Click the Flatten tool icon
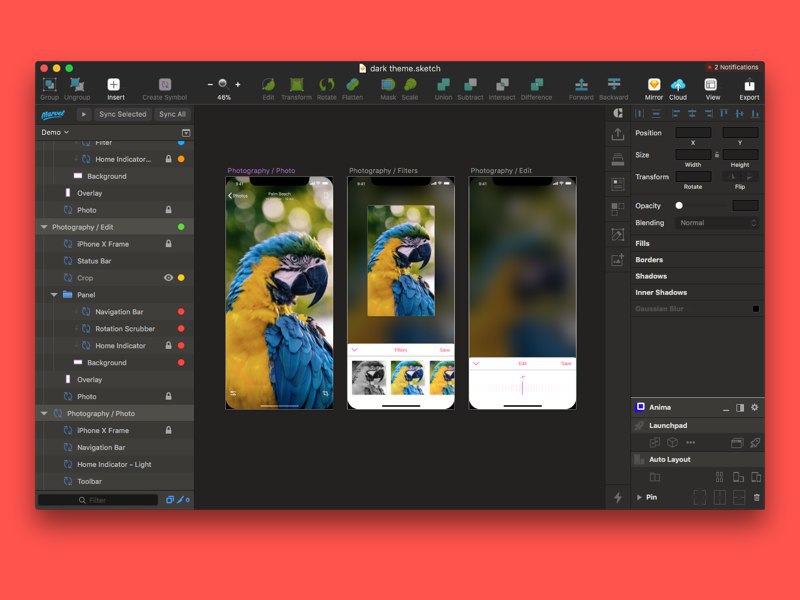The width and height of the screenshot is (800, 600). (x=353, y=84)
